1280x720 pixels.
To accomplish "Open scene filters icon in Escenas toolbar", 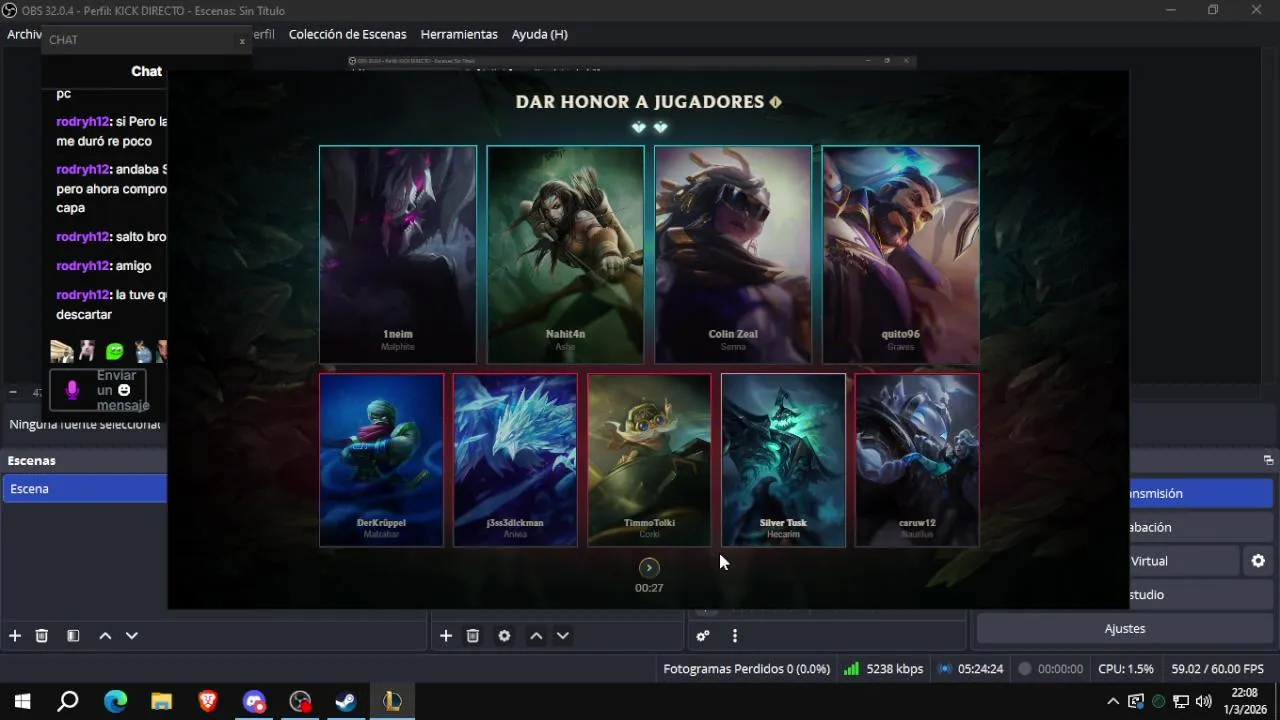I will coord(73,636).
